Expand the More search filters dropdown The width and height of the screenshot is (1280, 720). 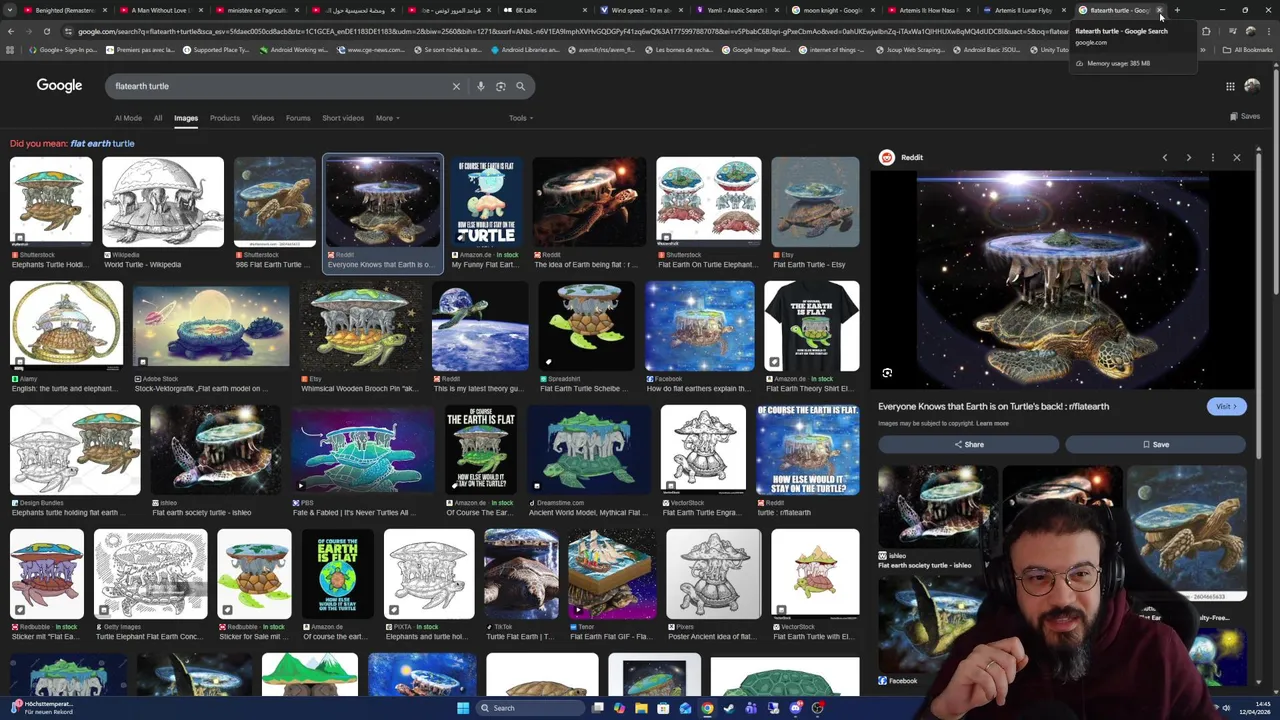[387, 118]
